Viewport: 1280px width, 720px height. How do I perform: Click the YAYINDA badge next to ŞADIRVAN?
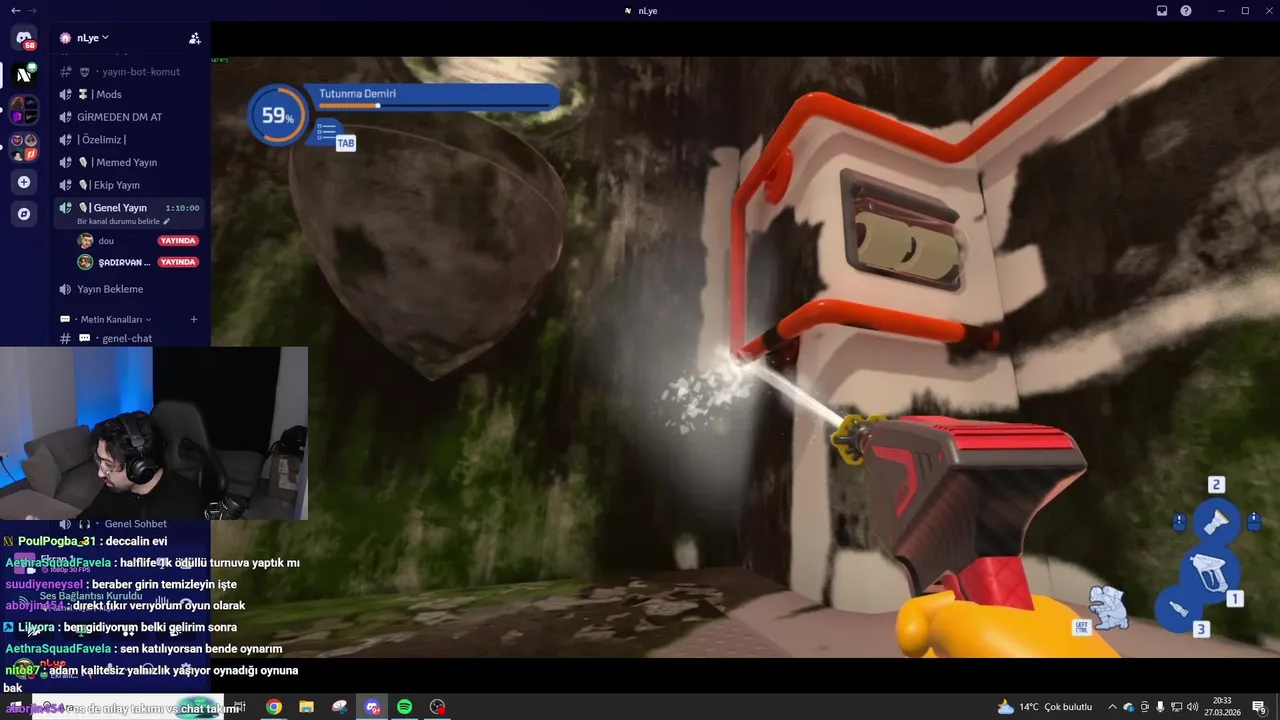click(178, 262)
